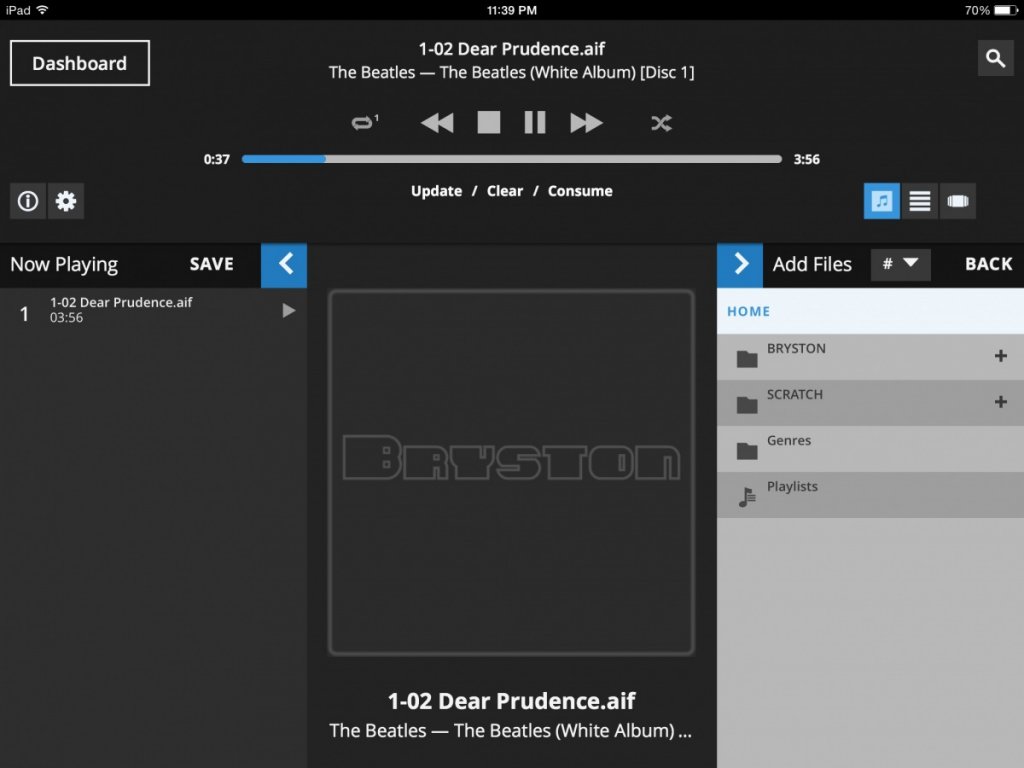Click the Now Playing heading
Image resolution: width=1024 pixels, height=768 pixels.
[x=64, y=264]
